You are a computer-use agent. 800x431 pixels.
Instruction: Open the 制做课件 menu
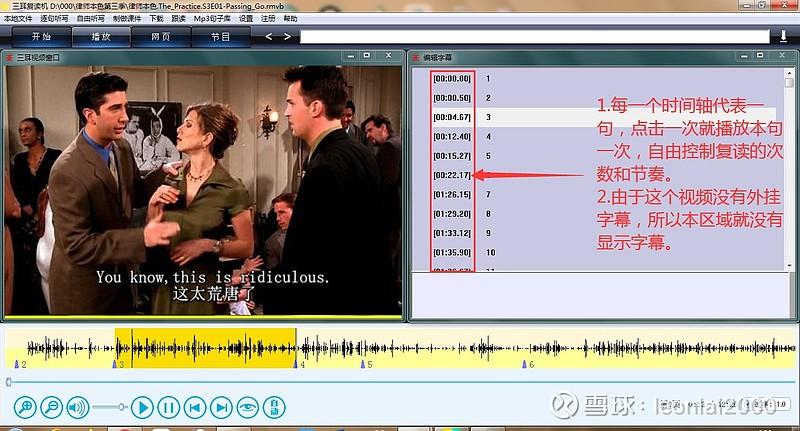(x=127, y=18)
